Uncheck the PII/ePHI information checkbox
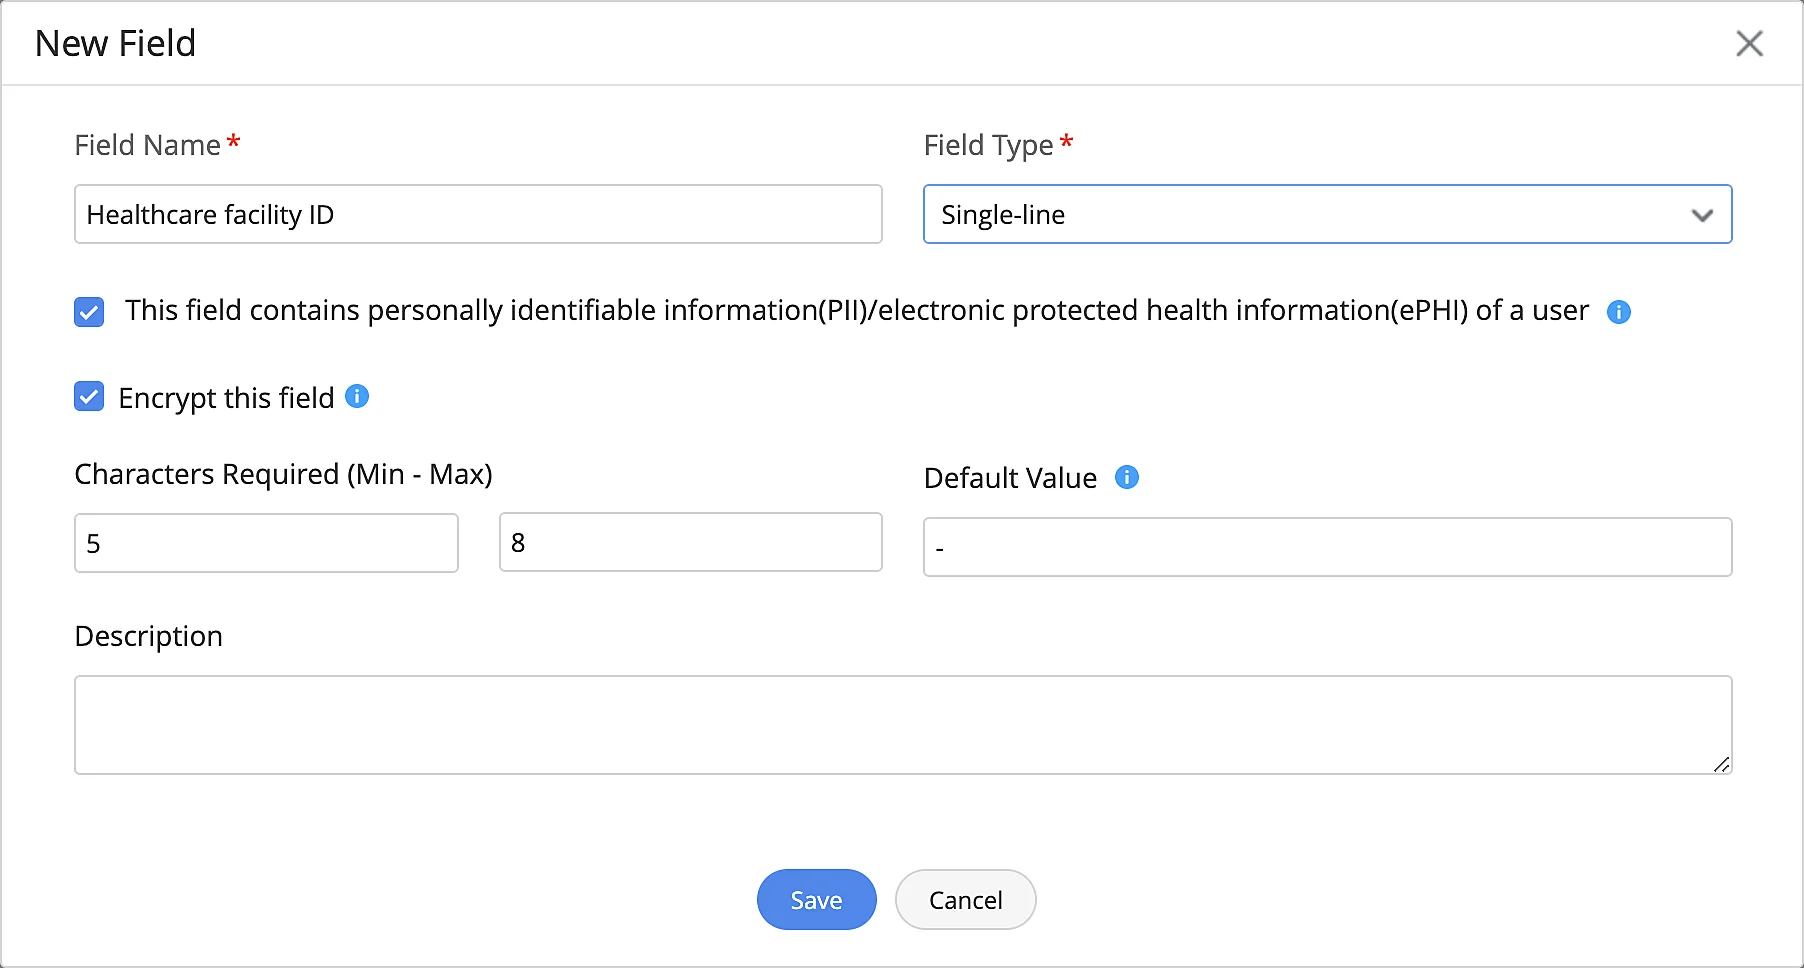This screenshot has height=968, width=1804. coord(89,312)
